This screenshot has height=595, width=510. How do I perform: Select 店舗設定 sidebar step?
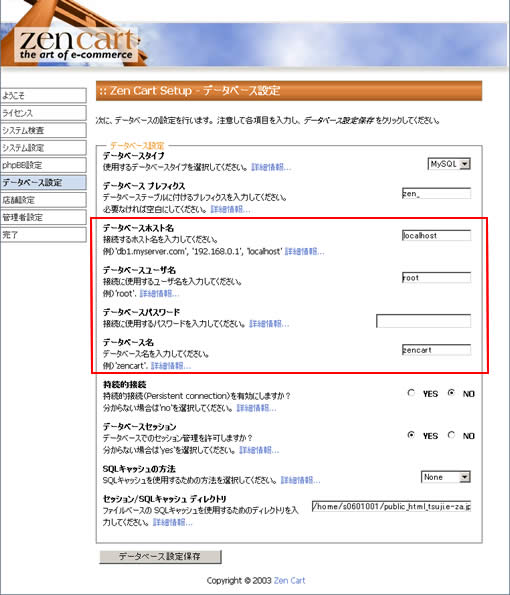[43, 200]
